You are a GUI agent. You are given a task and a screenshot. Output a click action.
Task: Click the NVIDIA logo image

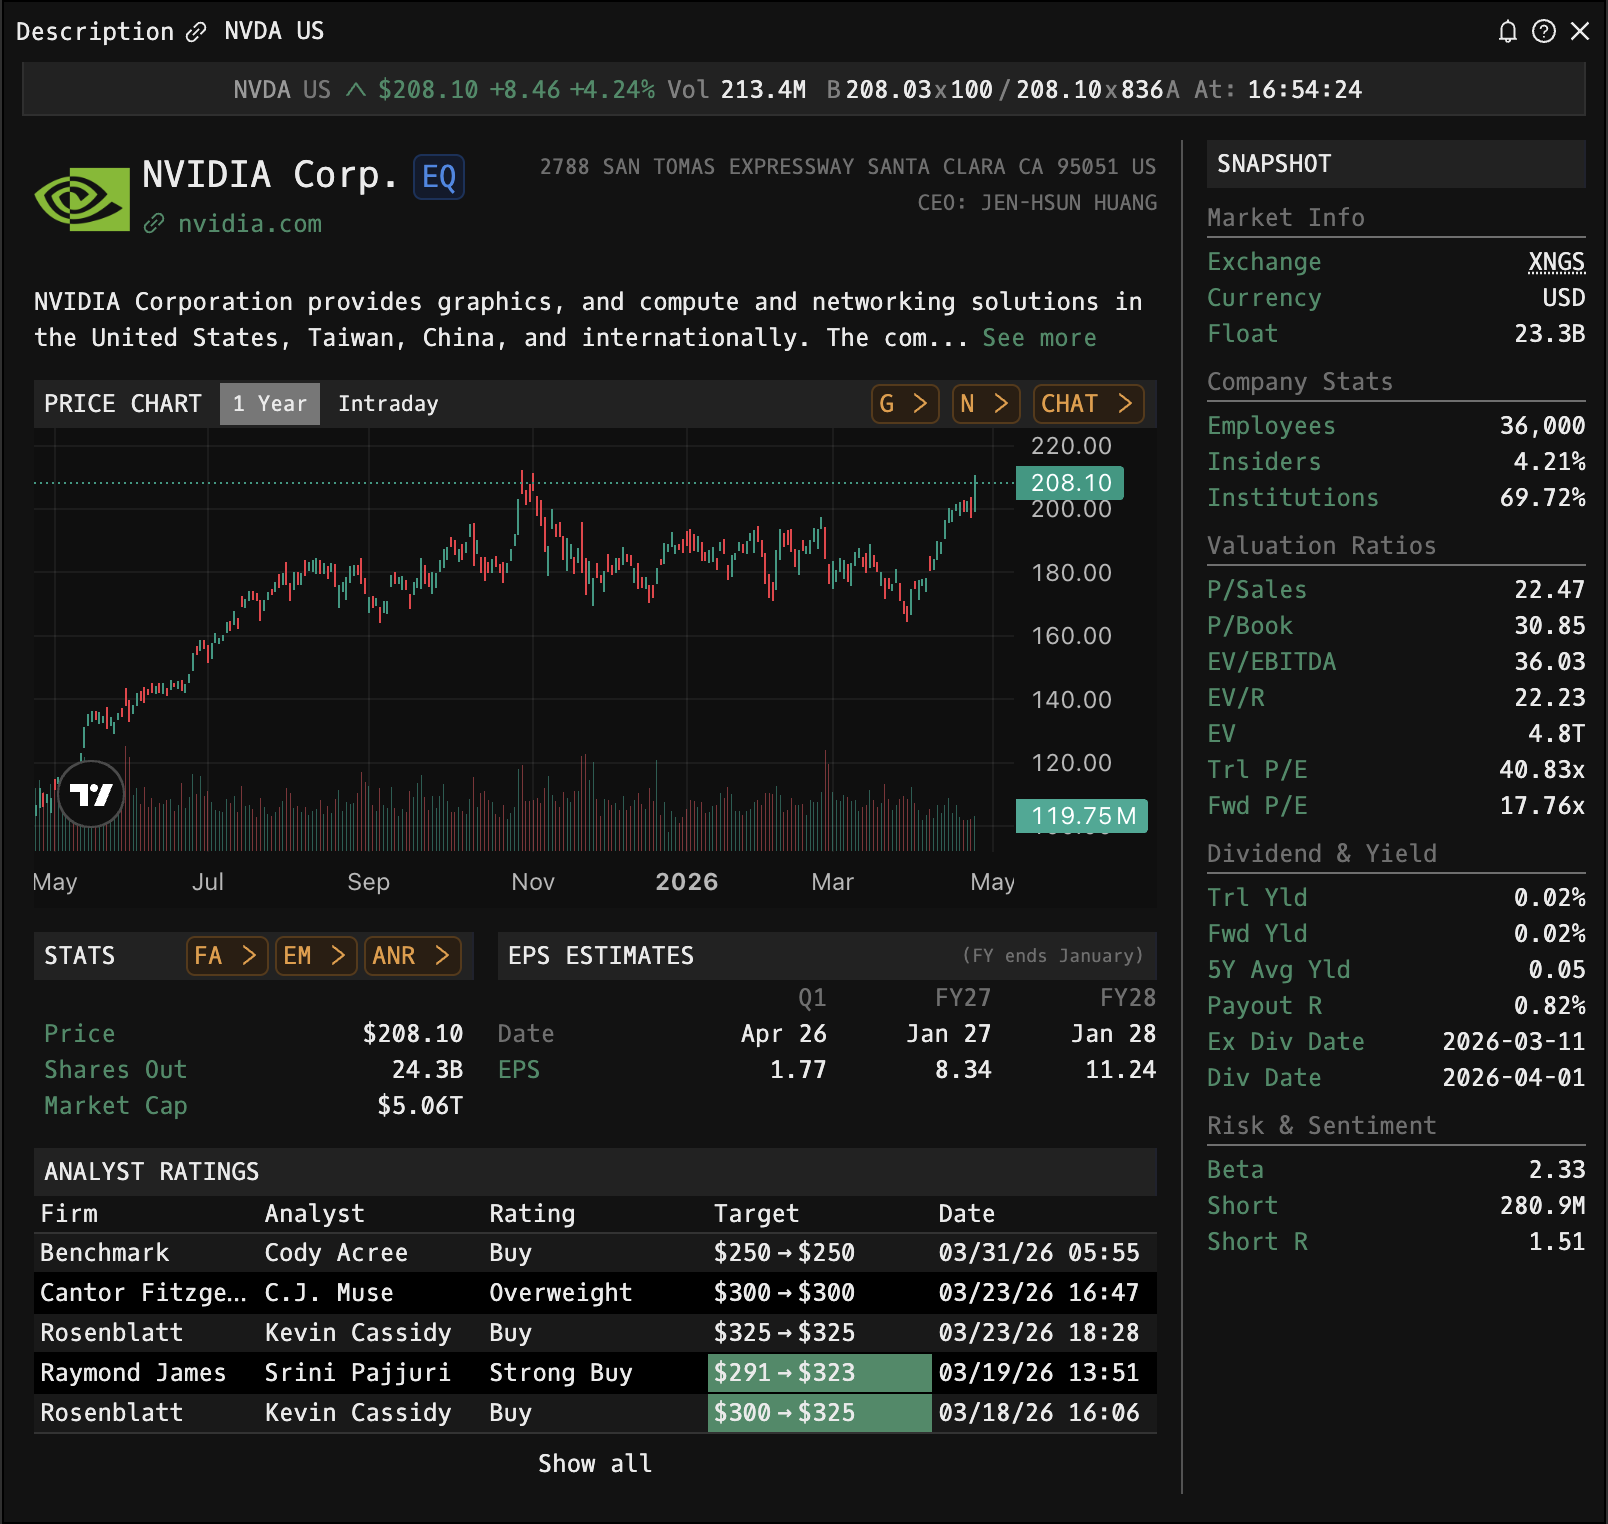pyautogui.click(x=82, y=199)
